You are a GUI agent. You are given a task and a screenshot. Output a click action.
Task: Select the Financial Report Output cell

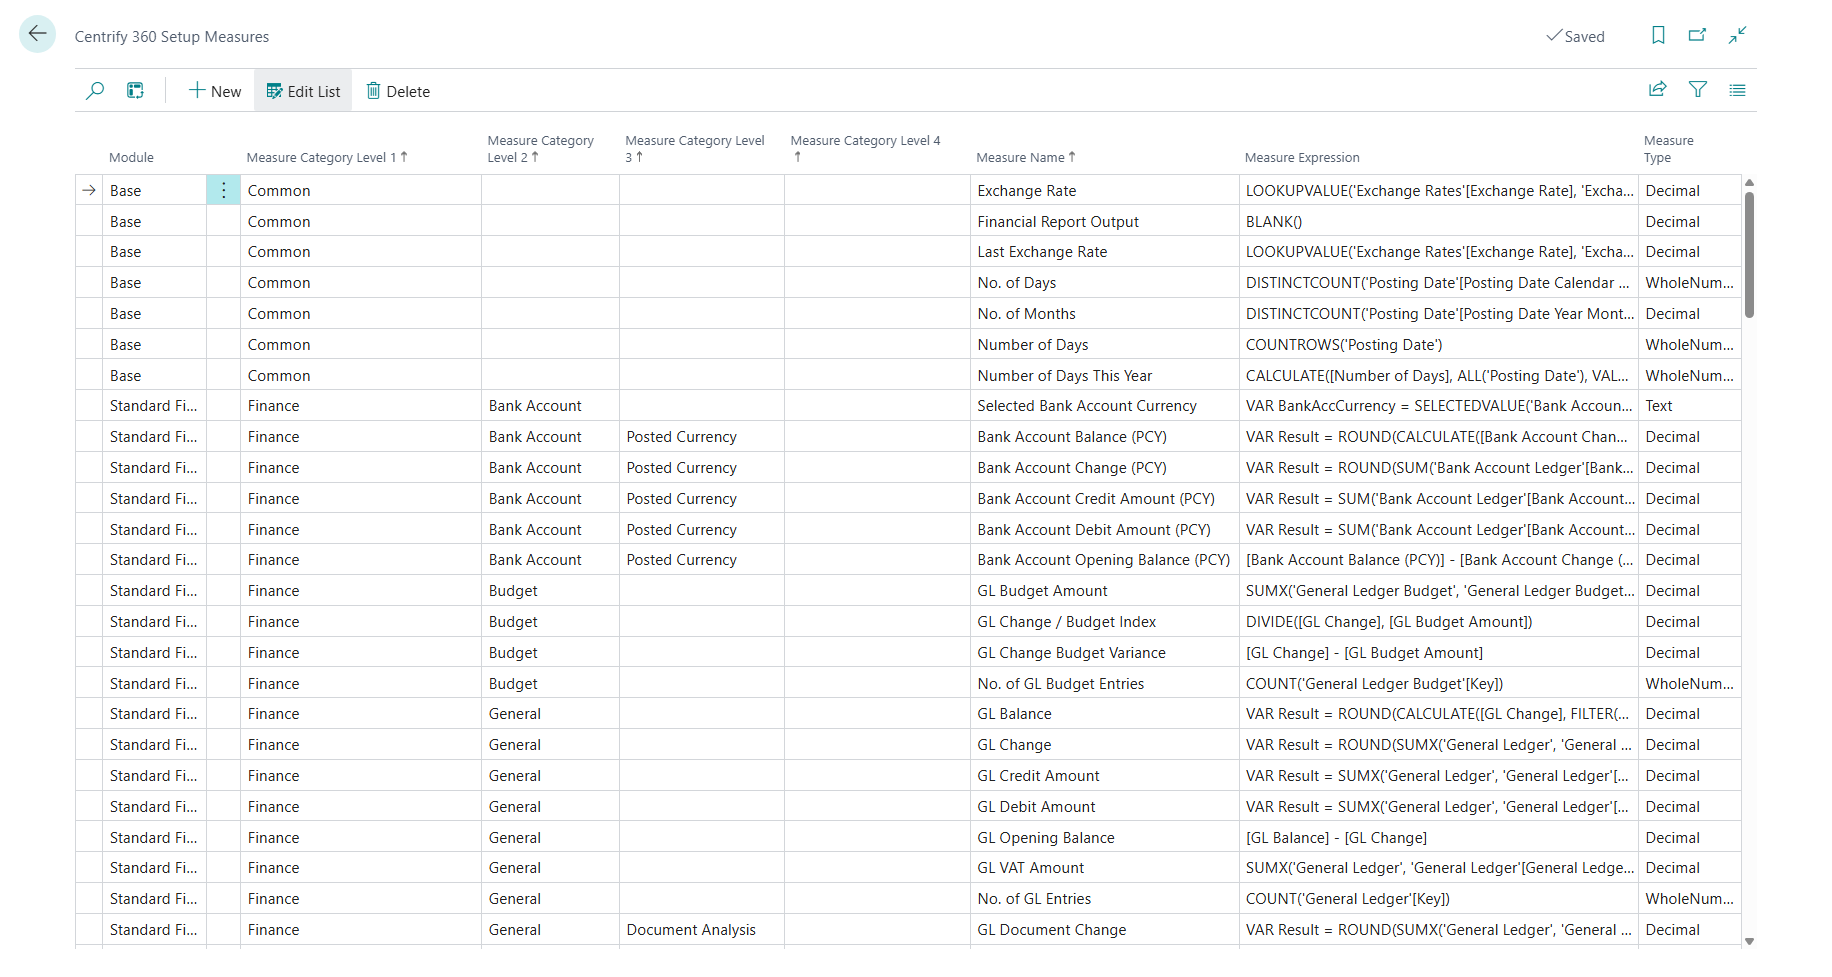point(1105,221)
